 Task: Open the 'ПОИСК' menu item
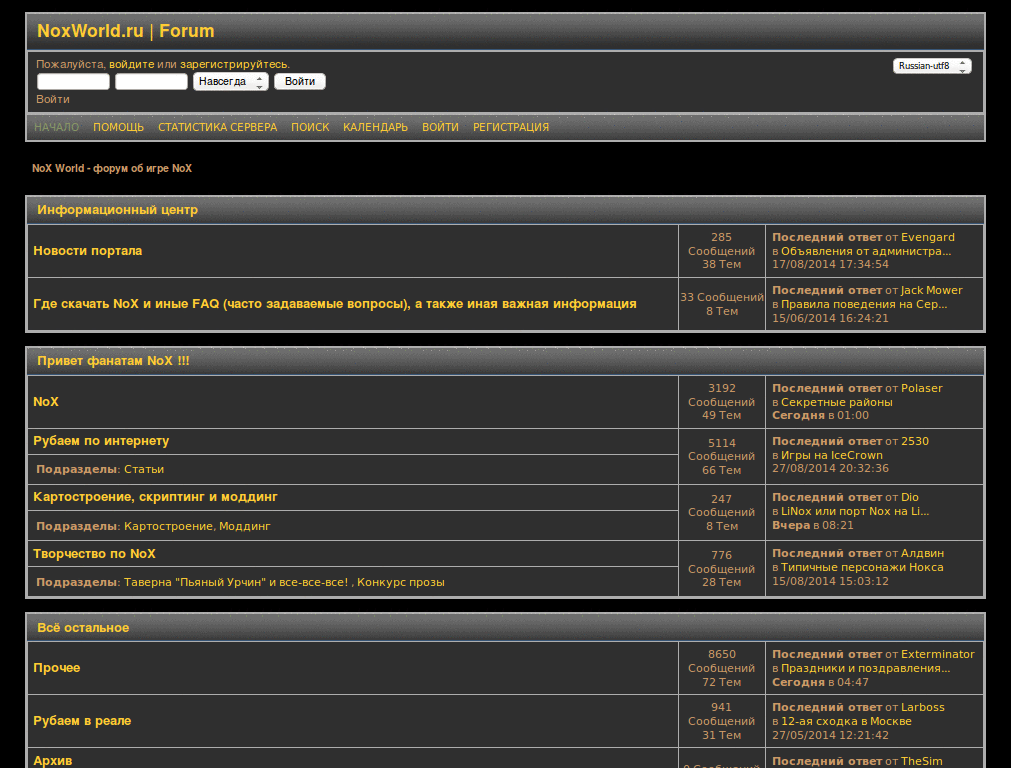310,127
